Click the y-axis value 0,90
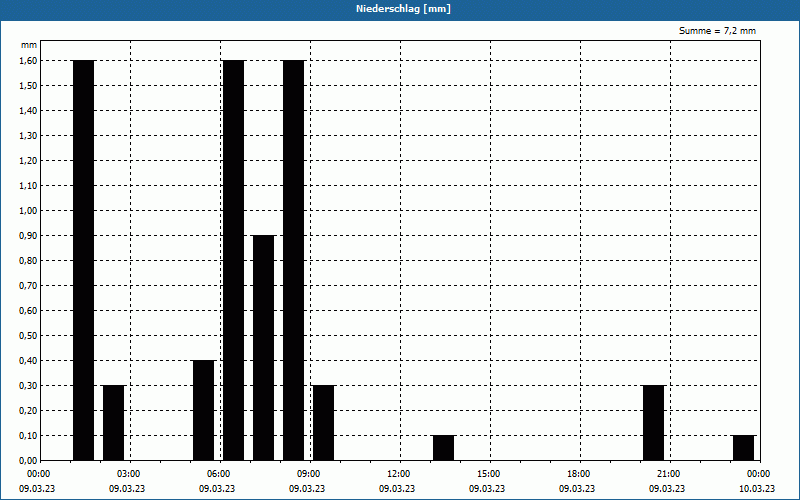Image resolution: width=800 pixels, height=500 pixels. [x=28, y=236]
